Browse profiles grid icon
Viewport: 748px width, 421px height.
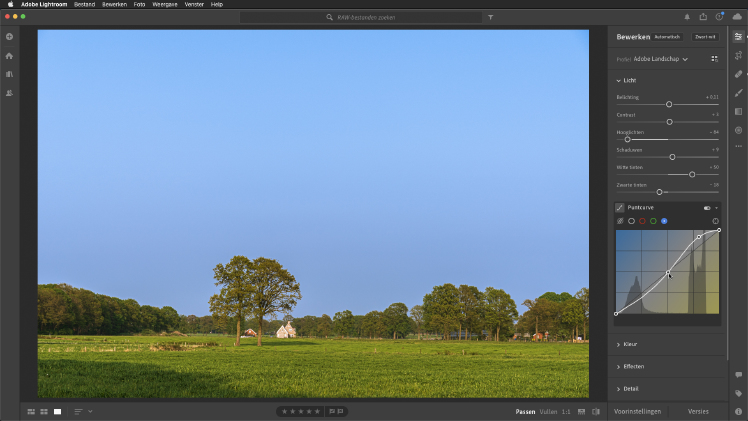coord(714,59)
